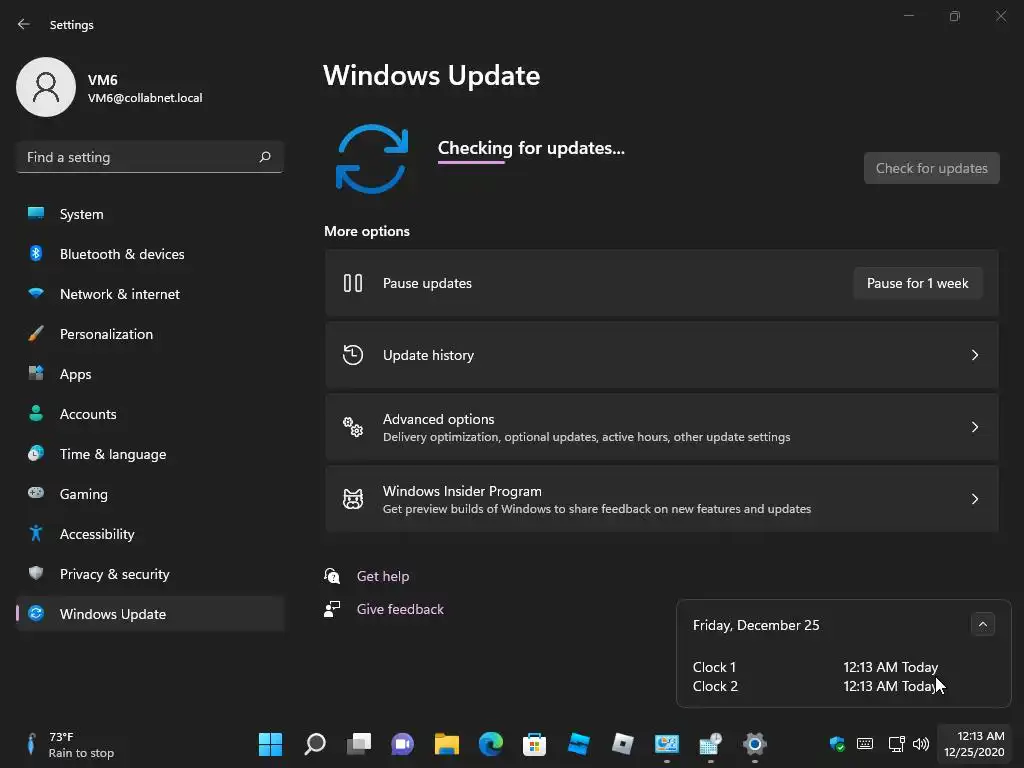Open the VM6 user profile avatar
This screenshot has height=768, width=1024.
tap(46, 87)
